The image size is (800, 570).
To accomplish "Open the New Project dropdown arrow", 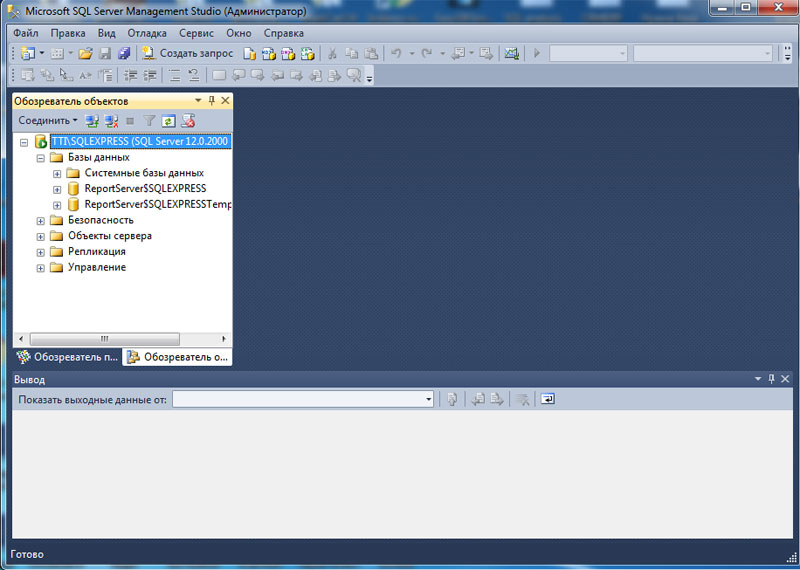I will click(x=42, y=53).
